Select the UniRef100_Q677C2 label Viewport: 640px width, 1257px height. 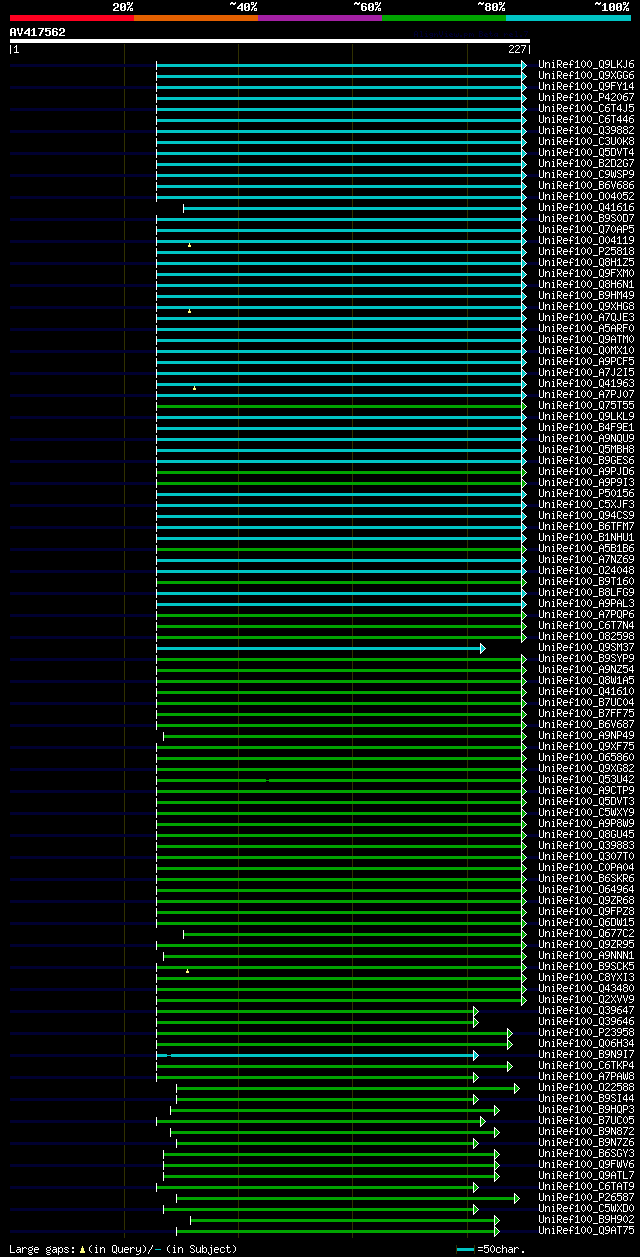[x=586, y=934]
